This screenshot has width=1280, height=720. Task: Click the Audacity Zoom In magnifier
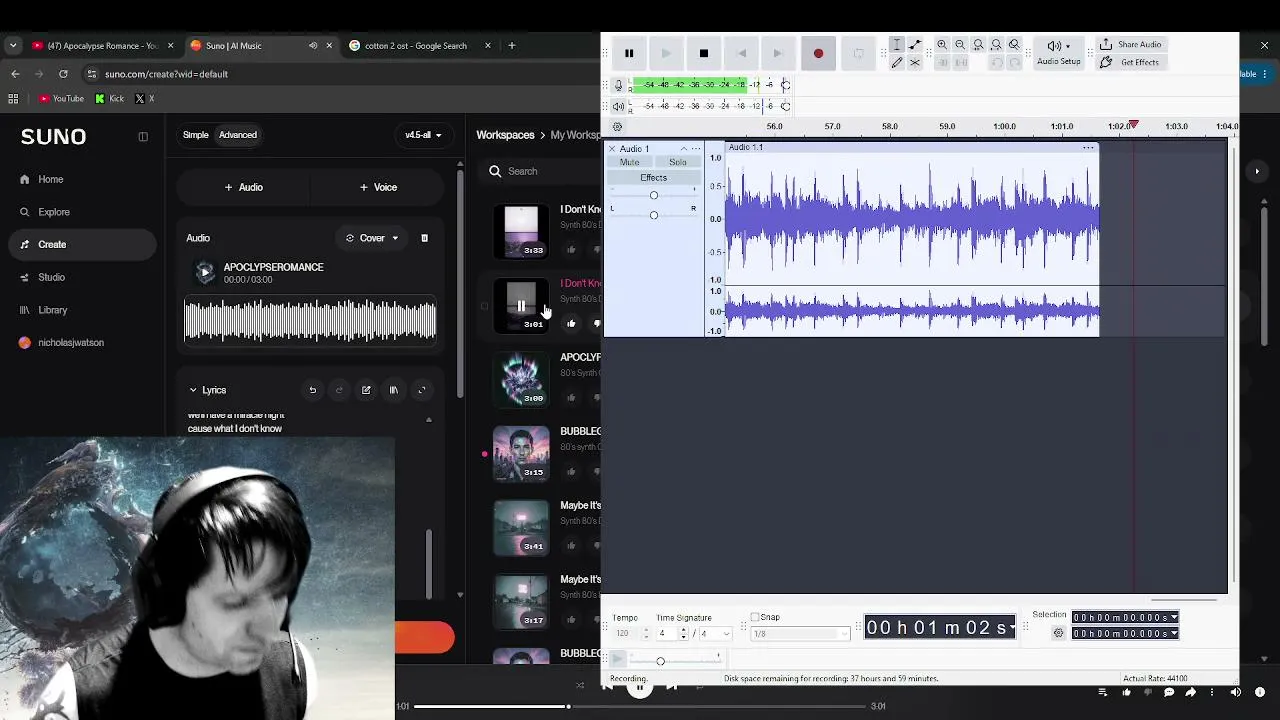point(942,45)
